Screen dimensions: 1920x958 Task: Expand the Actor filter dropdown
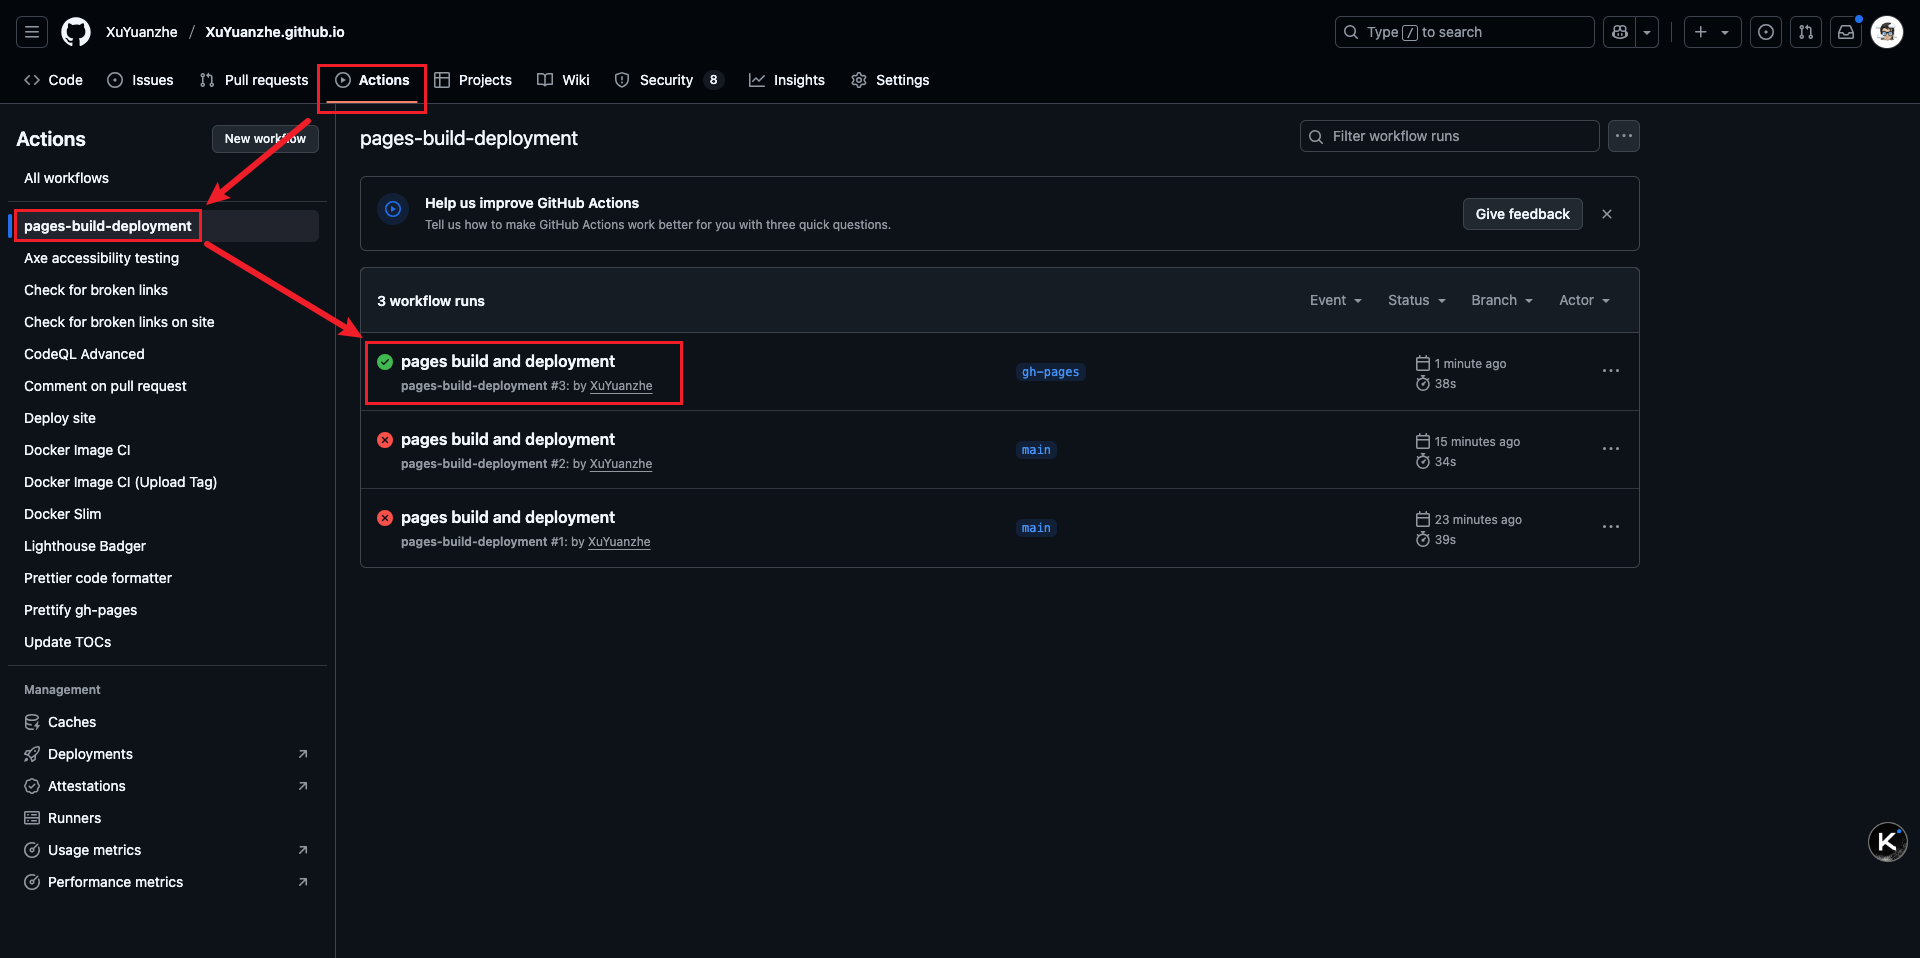(x=1585, y=300)
